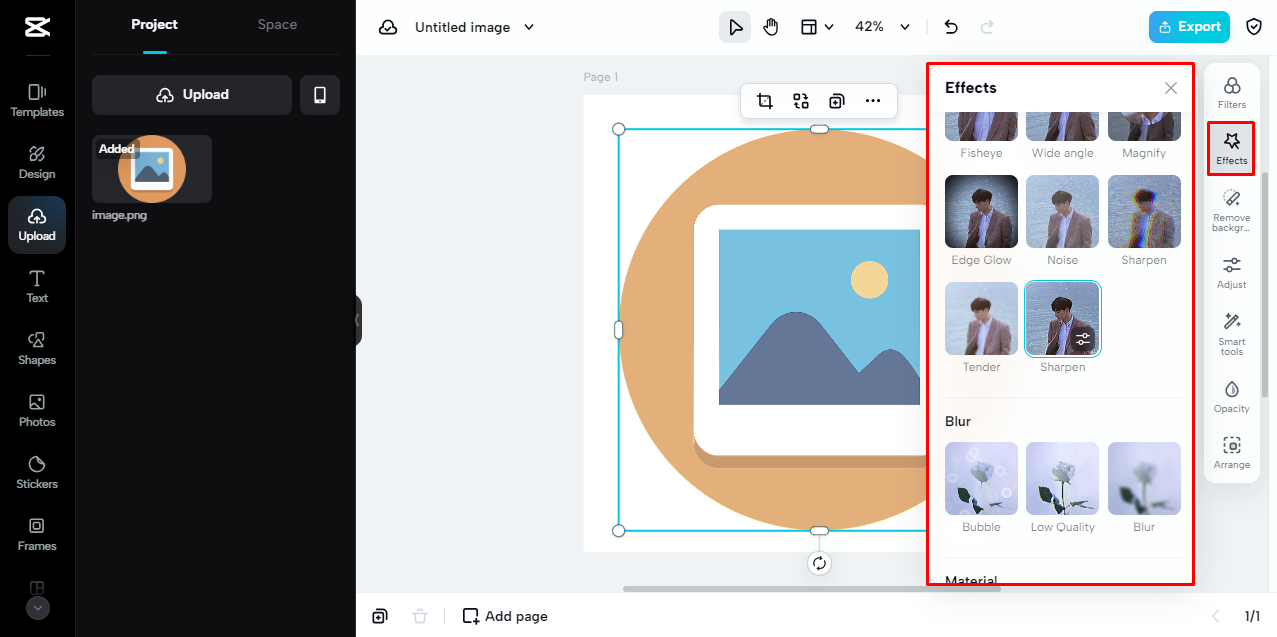Open the shield privacy icon
Image resolution: width=1277 pixels, height=637 pixels.
point(1254,27)
